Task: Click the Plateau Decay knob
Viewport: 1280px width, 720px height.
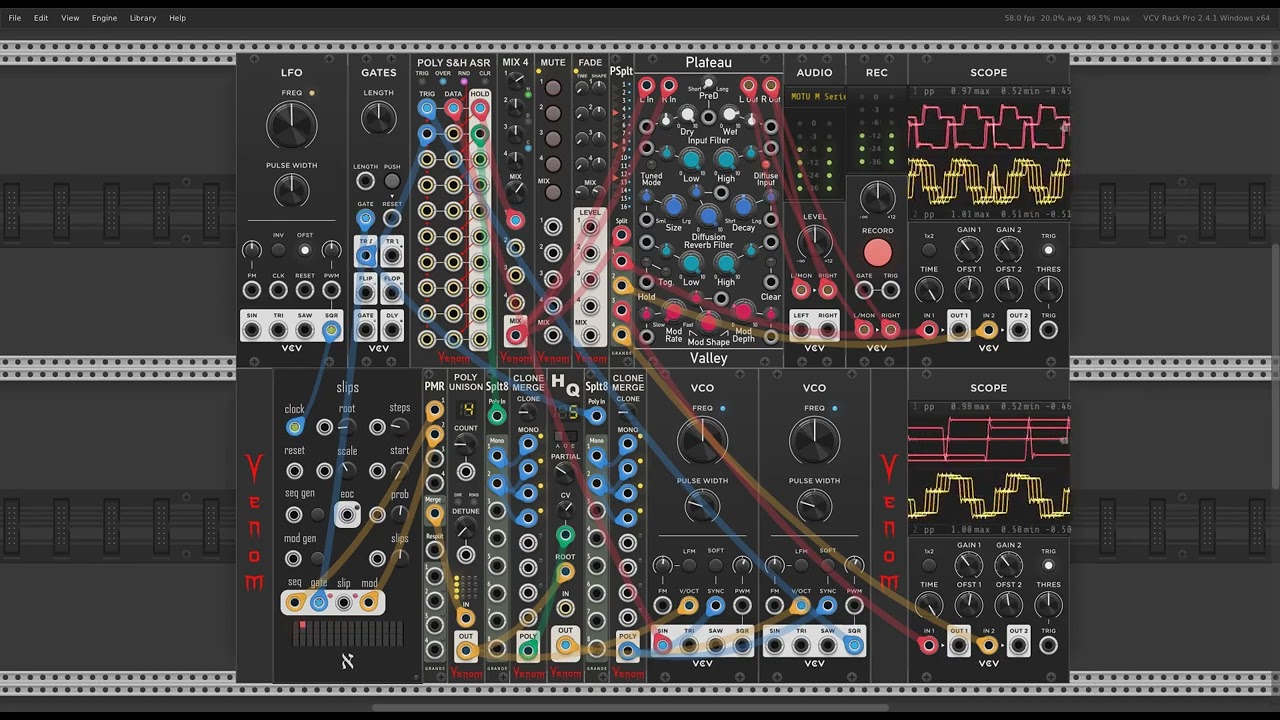Action: [743, 207]
